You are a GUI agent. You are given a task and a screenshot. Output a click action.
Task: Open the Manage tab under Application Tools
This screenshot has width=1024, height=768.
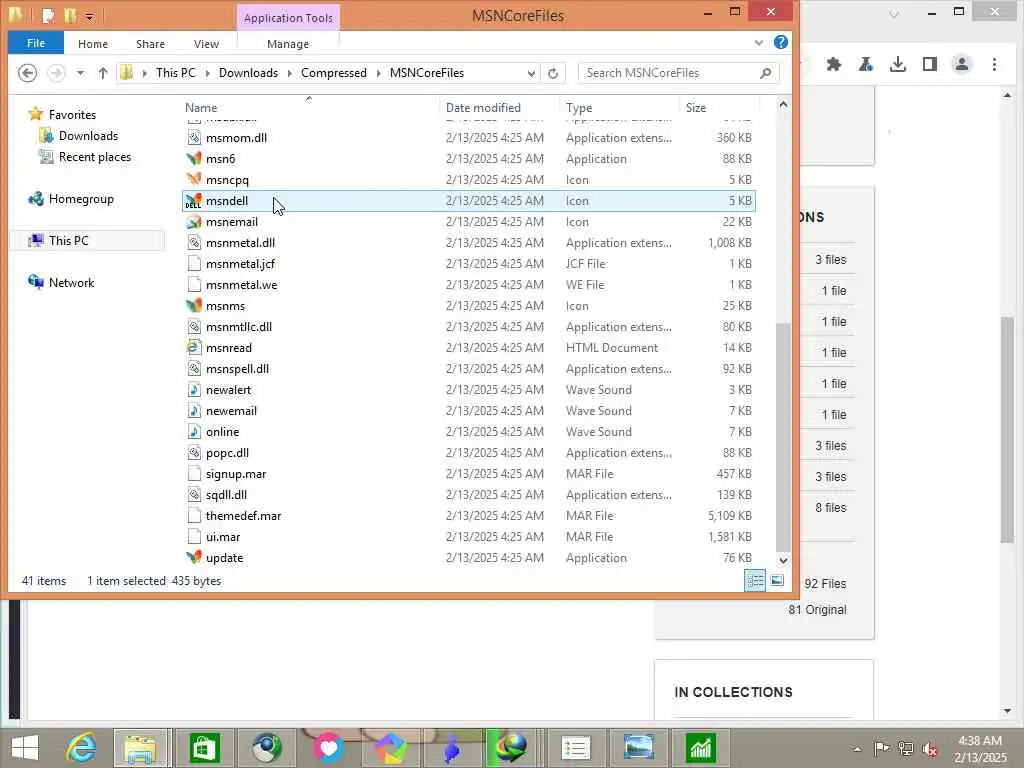tap(288, 44)
